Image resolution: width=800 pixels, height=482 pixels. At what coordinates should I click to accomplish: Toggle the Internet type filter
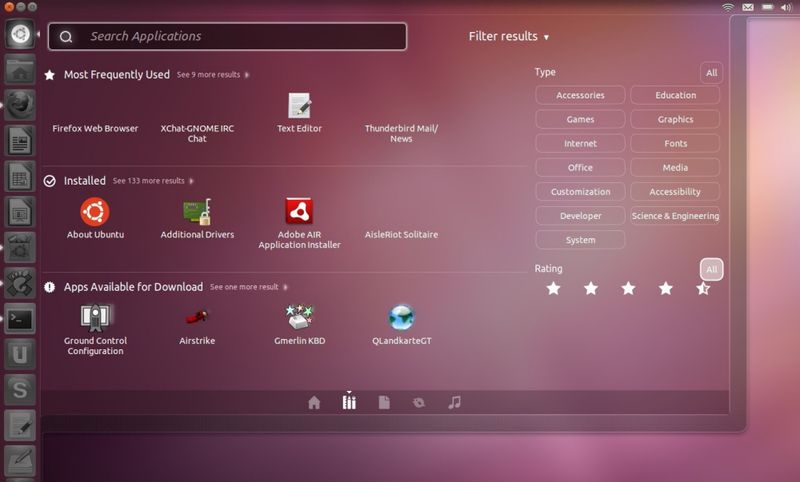580,143
